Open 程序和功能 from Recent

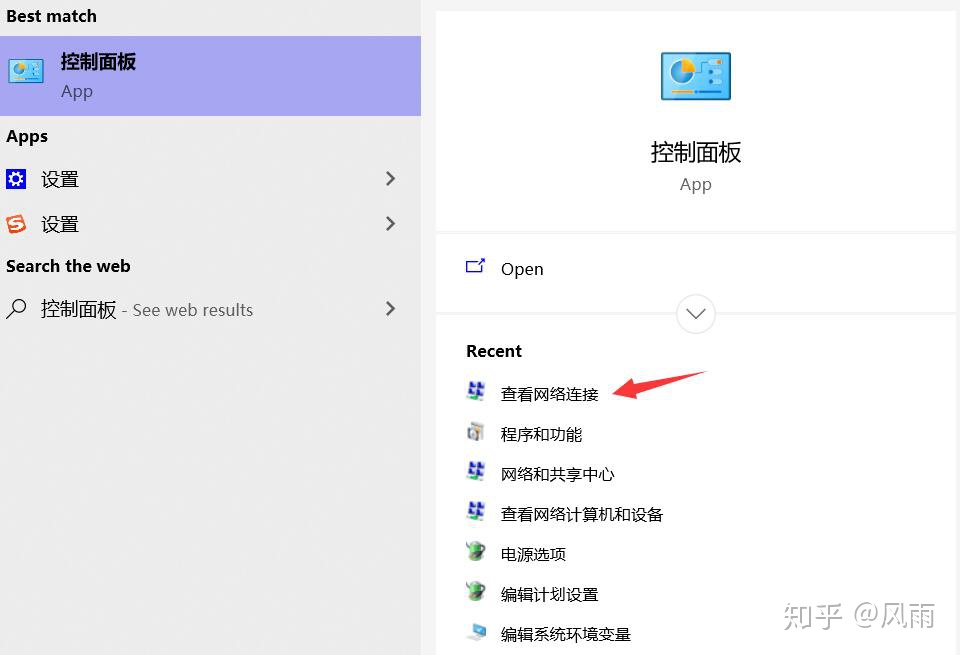pos(541,434)
